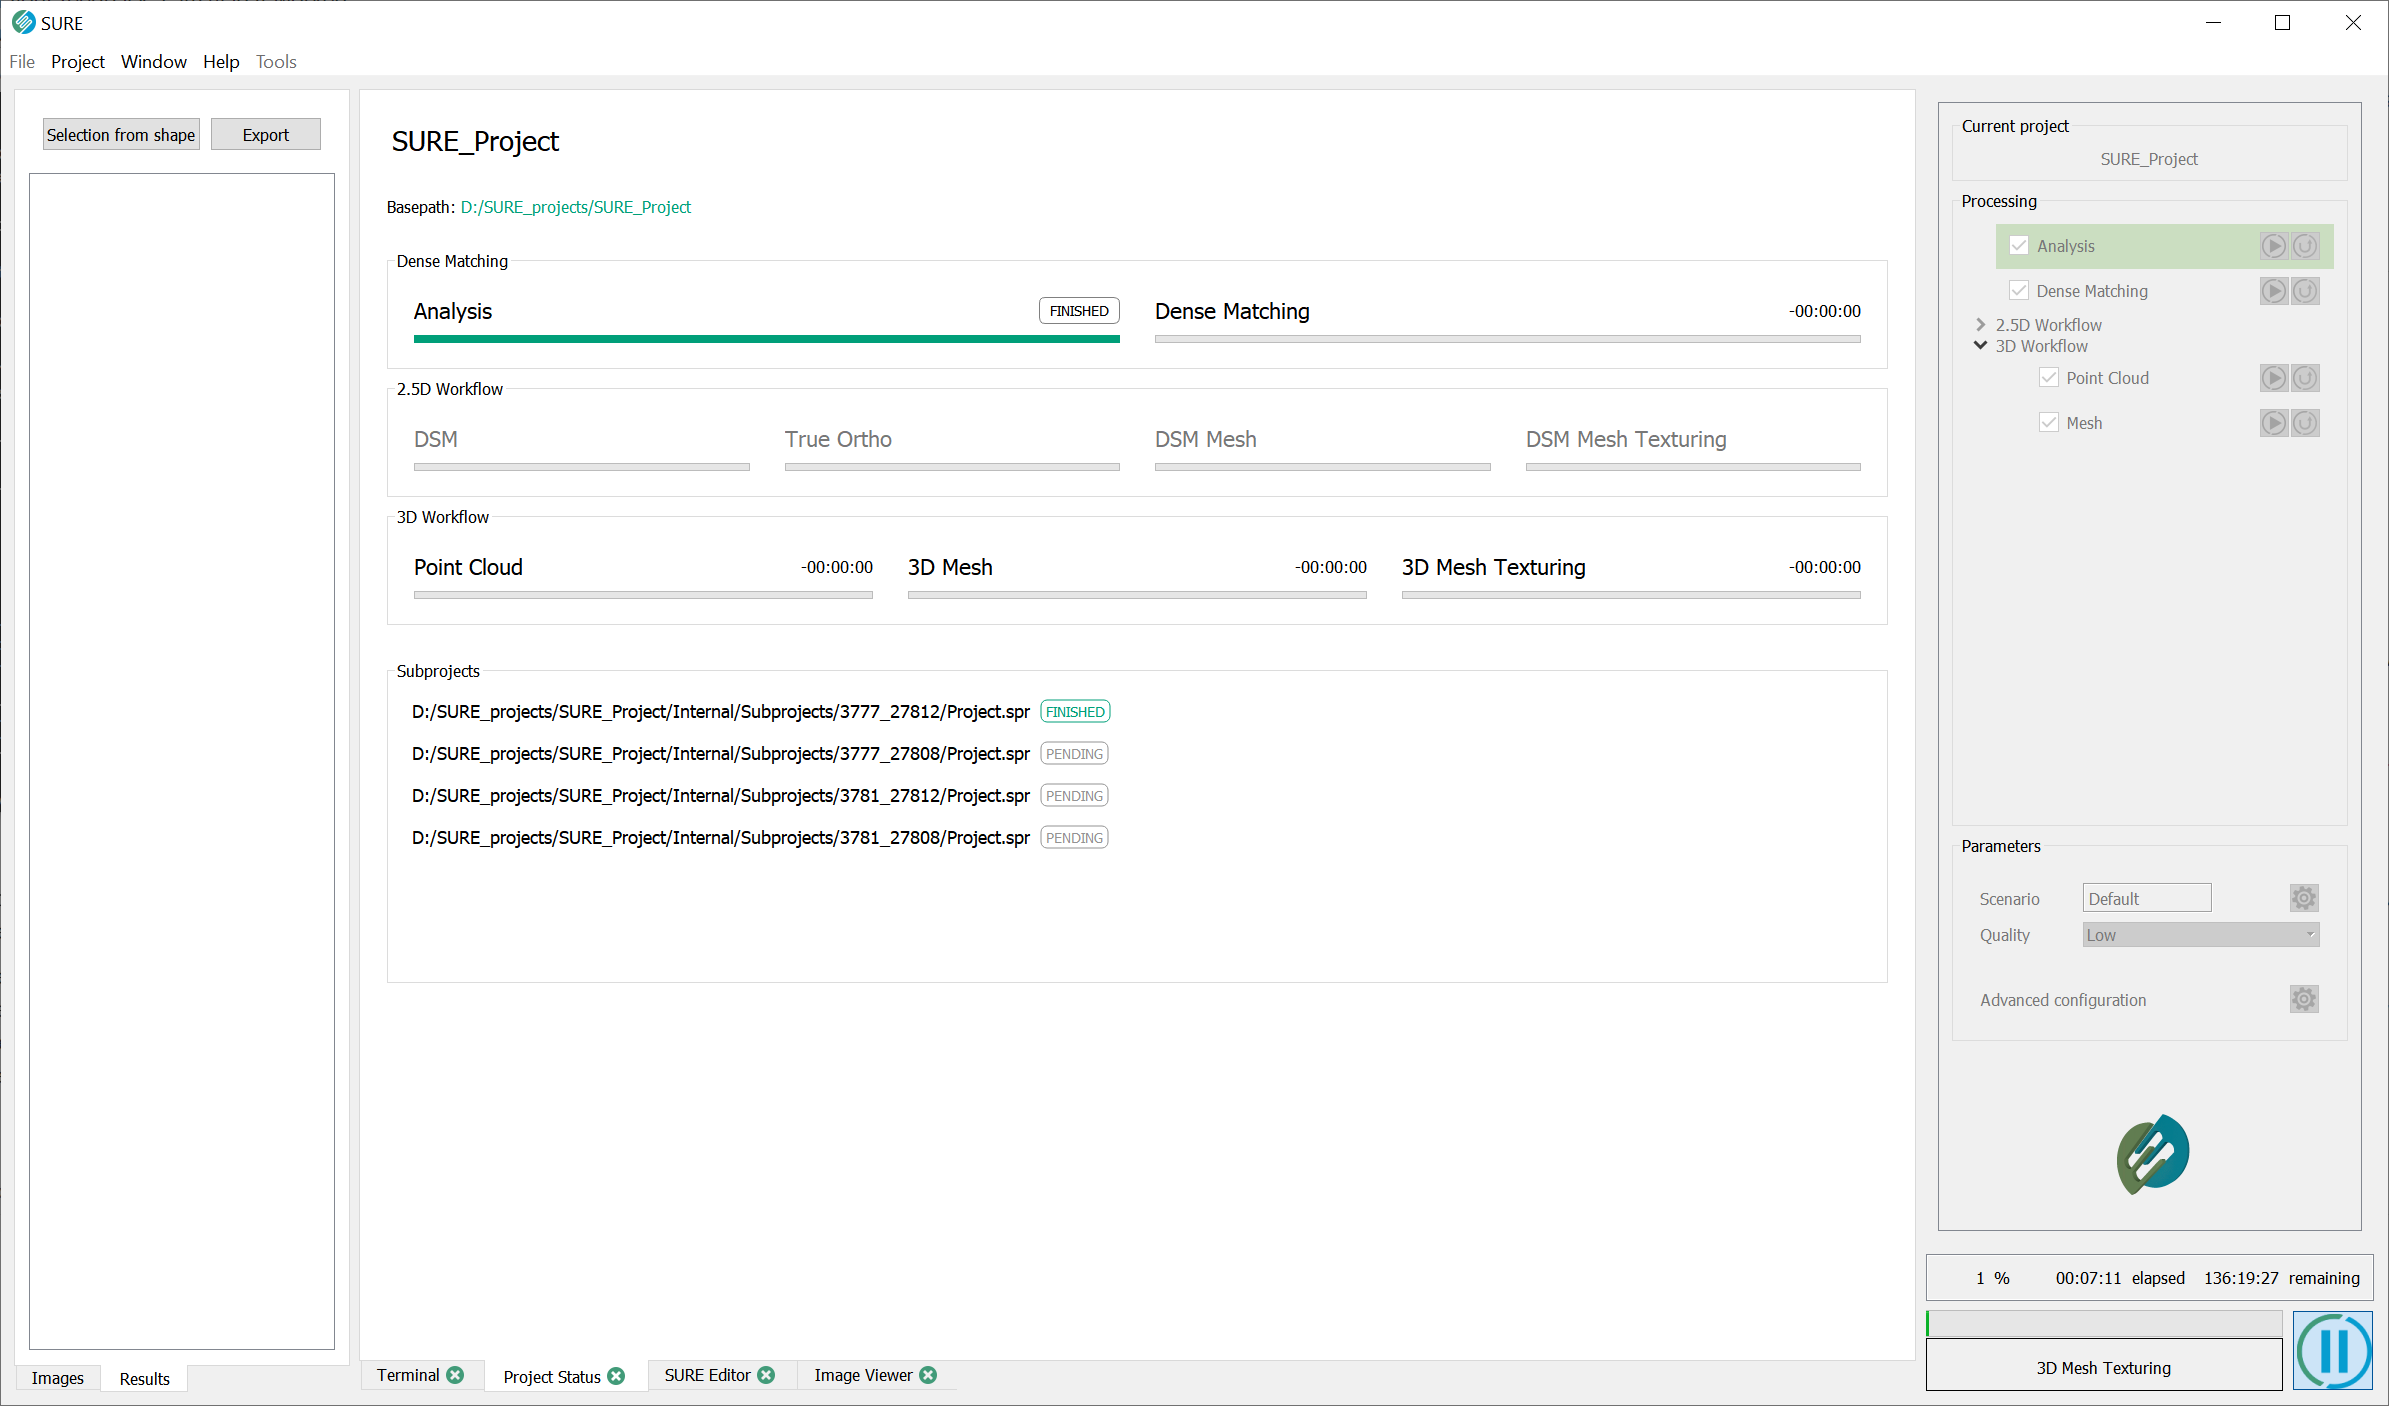2389x1406 pixels.
Task: Open the Quality dropdown set to Low
Action: [2201, 935]
